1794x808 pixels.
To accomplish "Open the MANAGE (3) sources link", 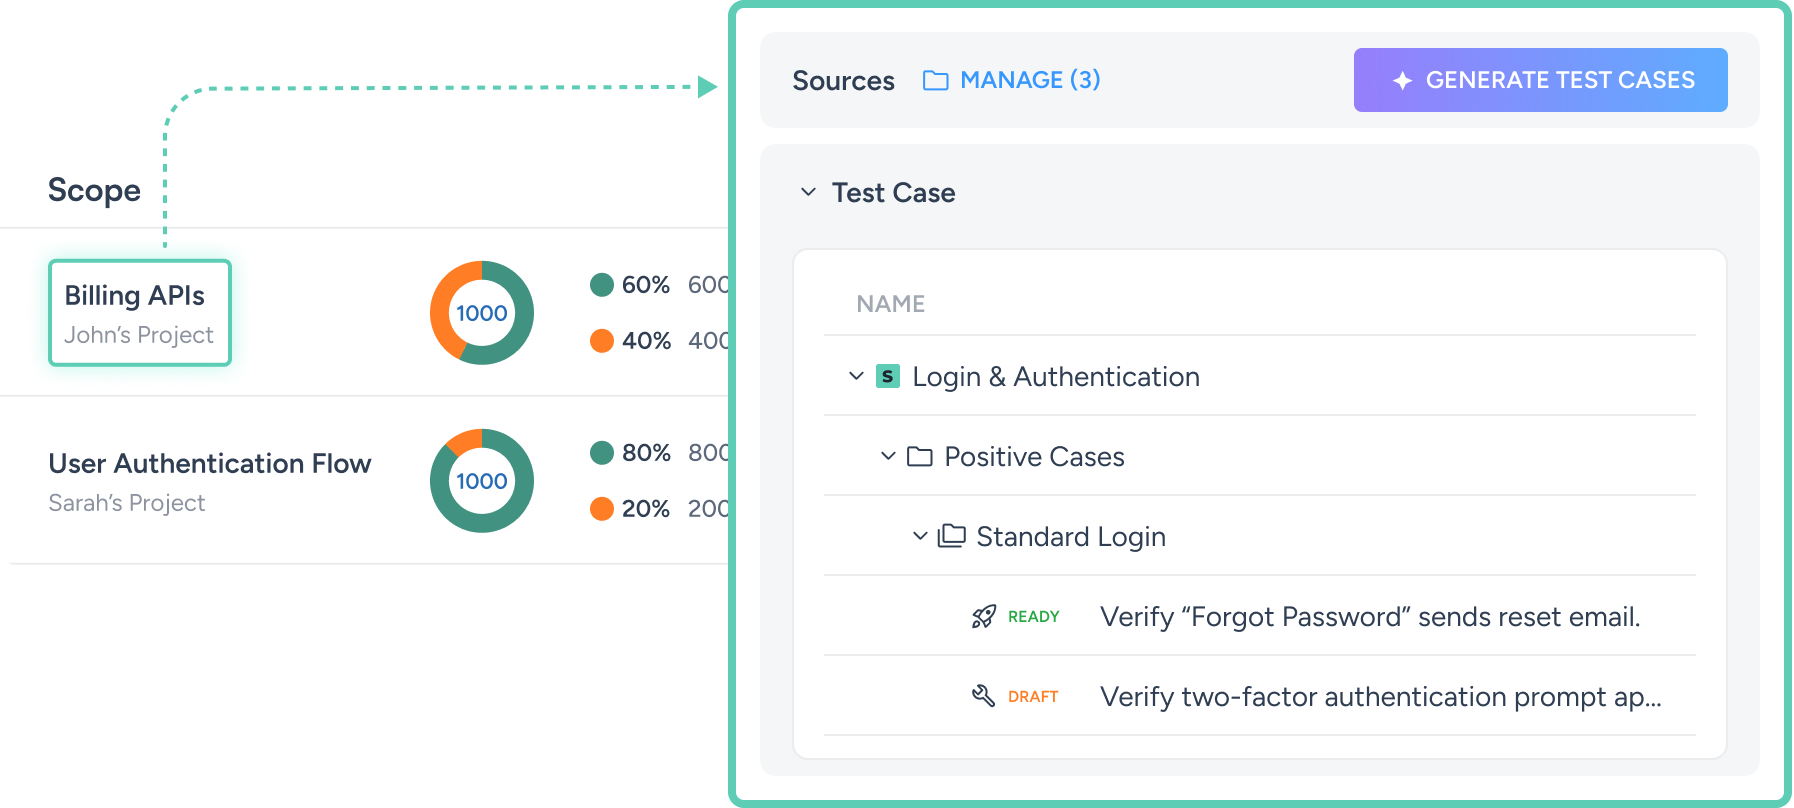I will click(1029, 80).
